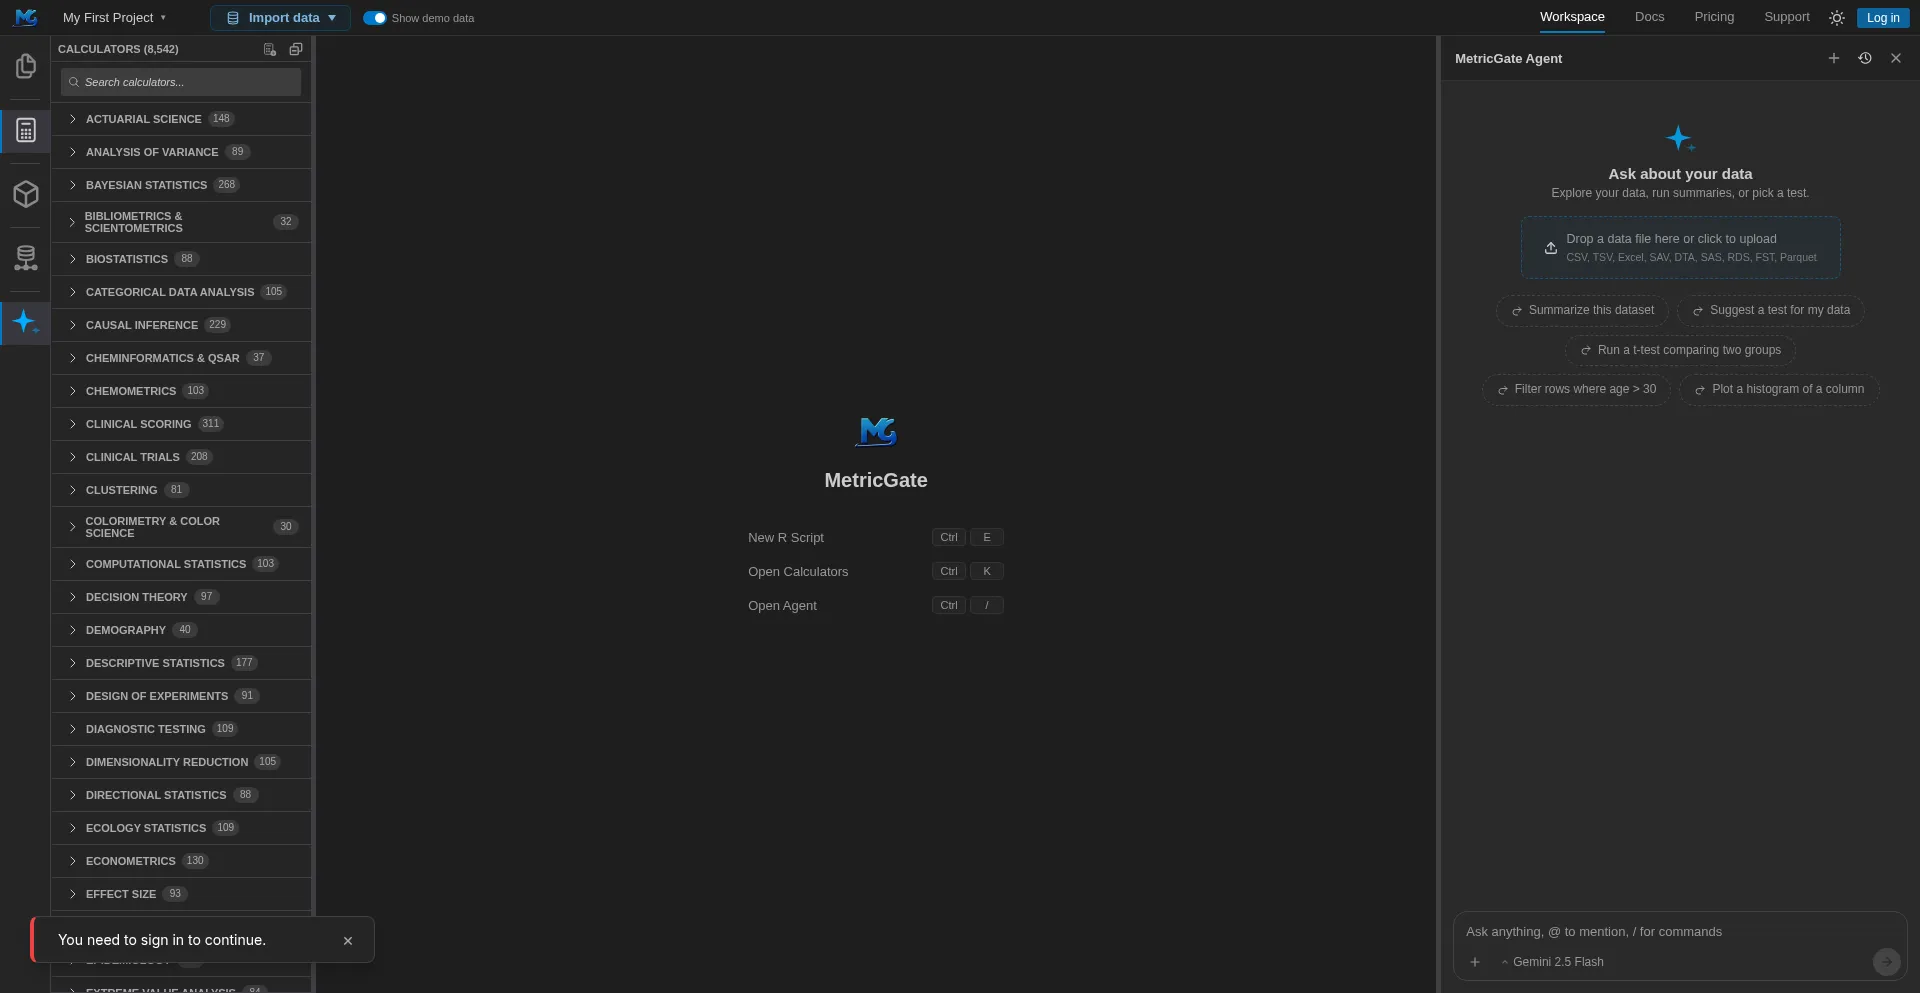Open the Files view in the left sidebar
This screenshot has height=993, width=1920.
pos(26,66)
